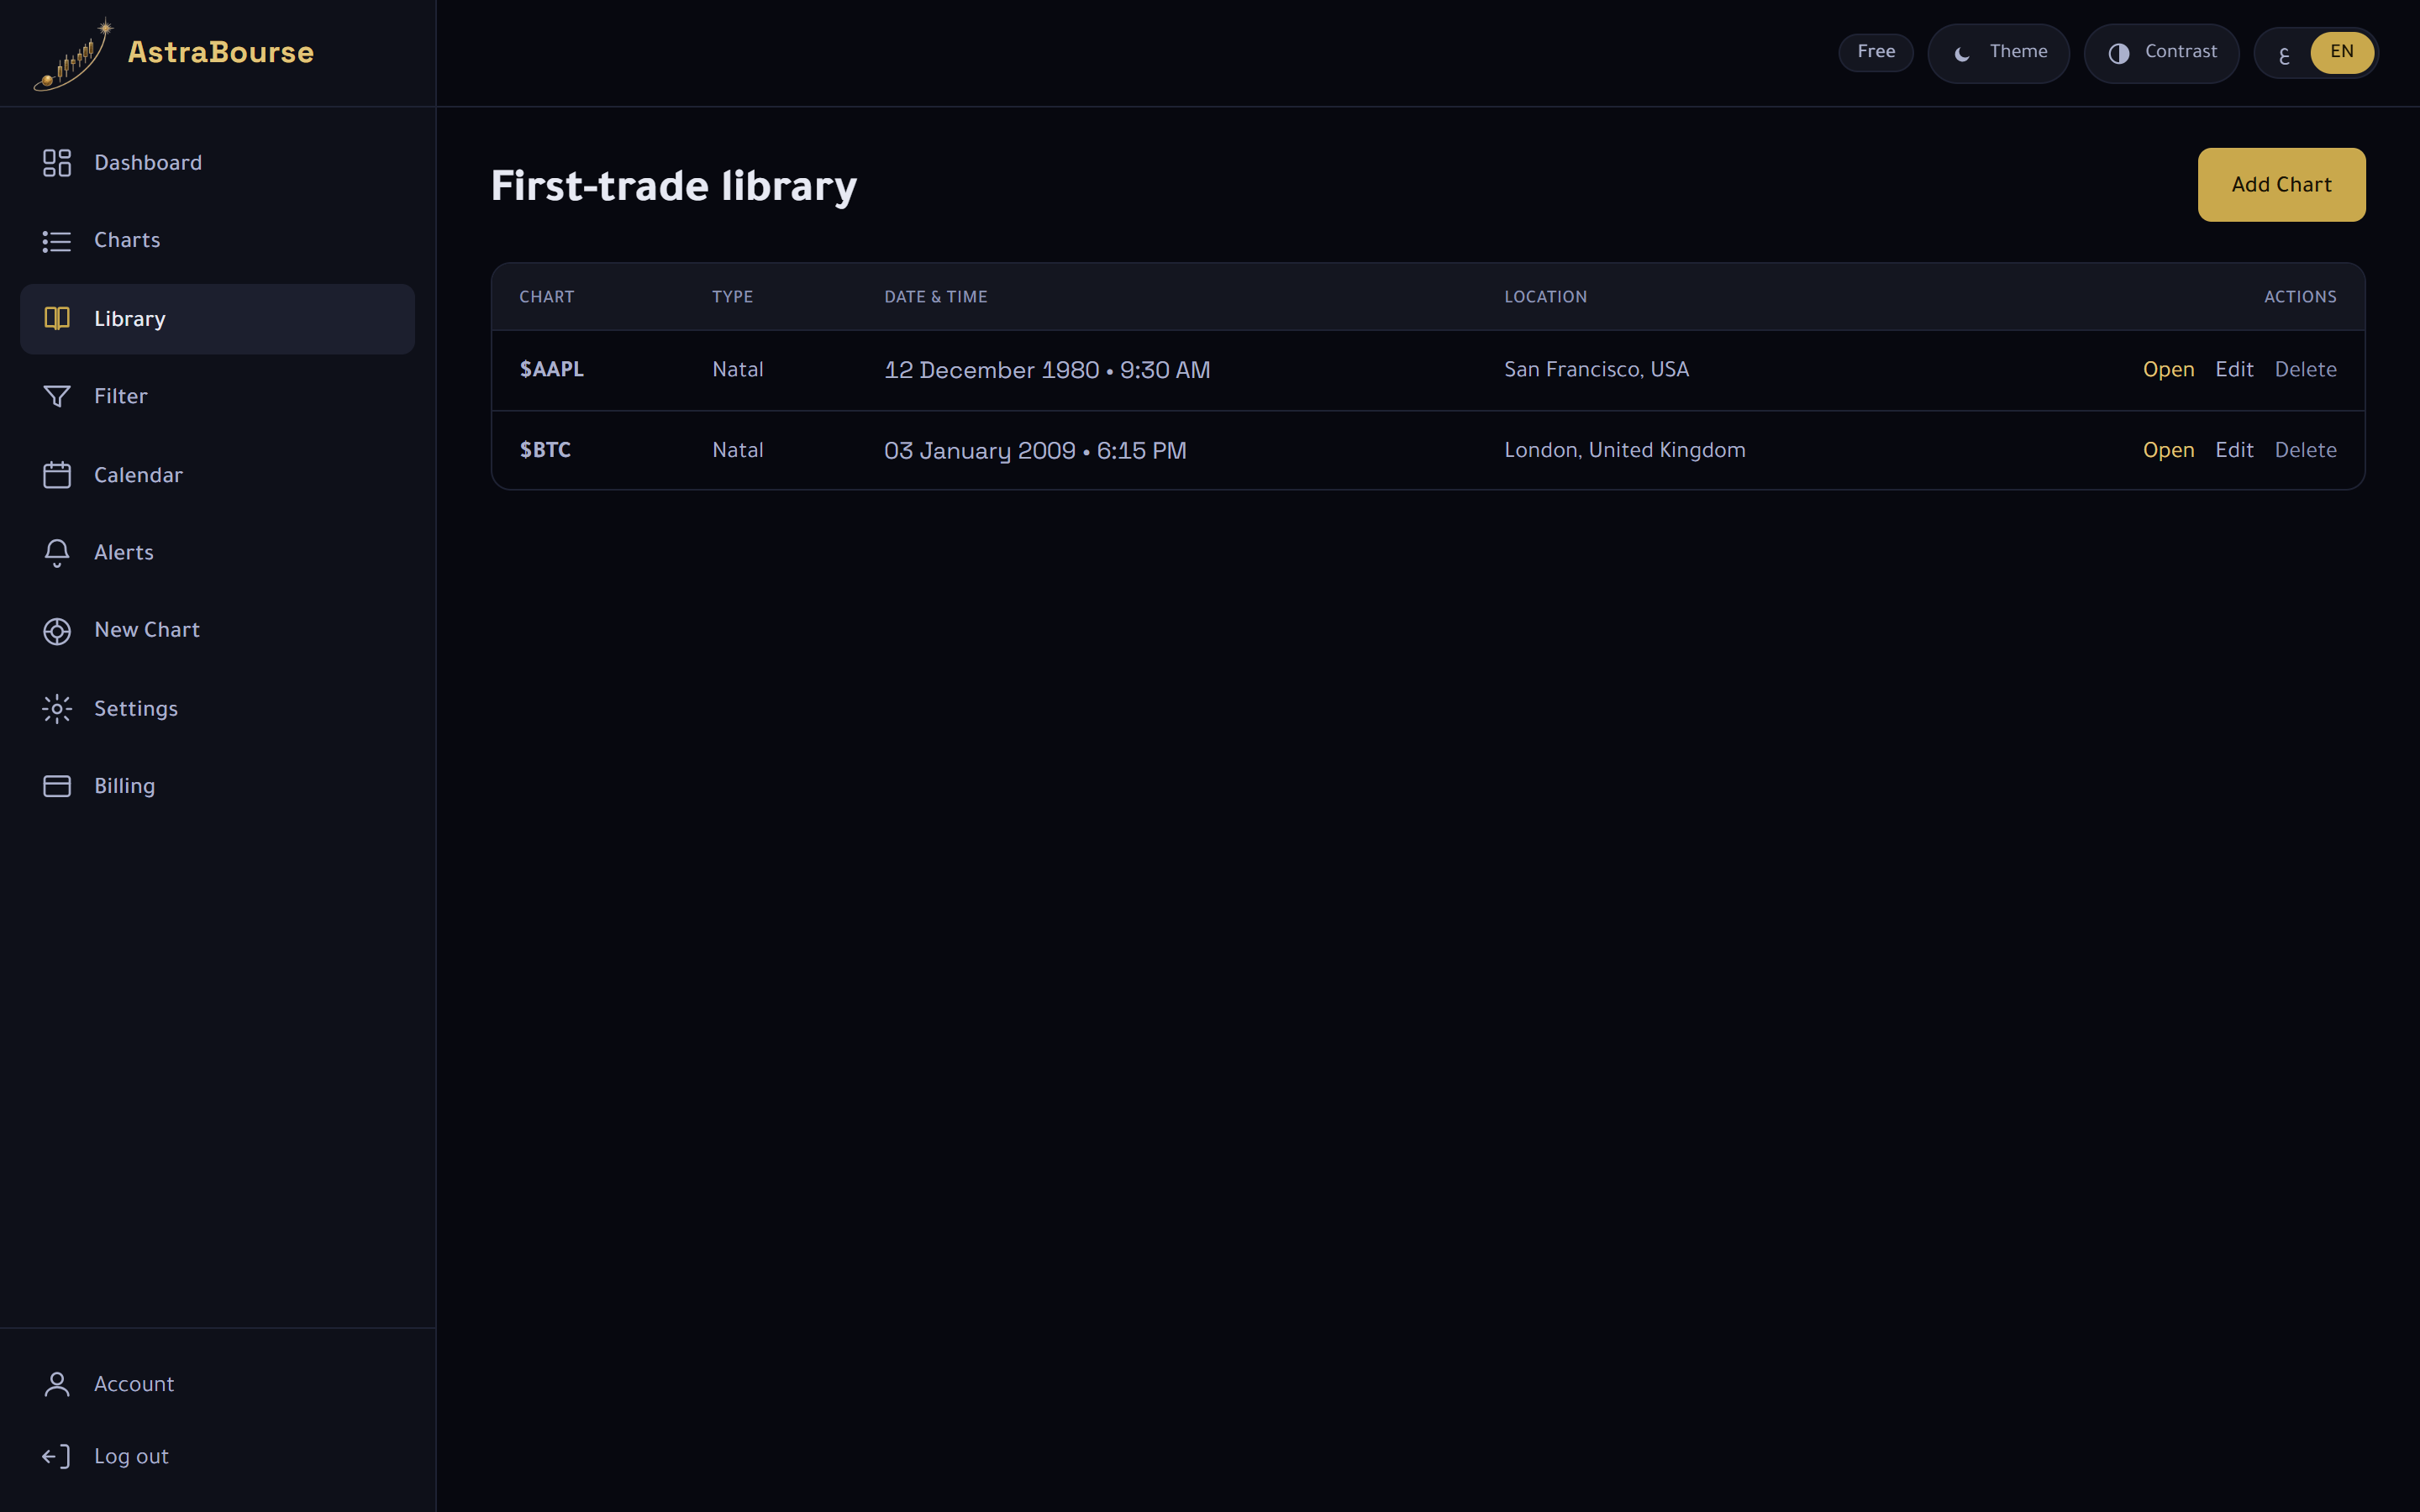Viewport: 2420px width, 1512px height.
Task: Select the New Chart target icon
Action: (x=57, y=631)
